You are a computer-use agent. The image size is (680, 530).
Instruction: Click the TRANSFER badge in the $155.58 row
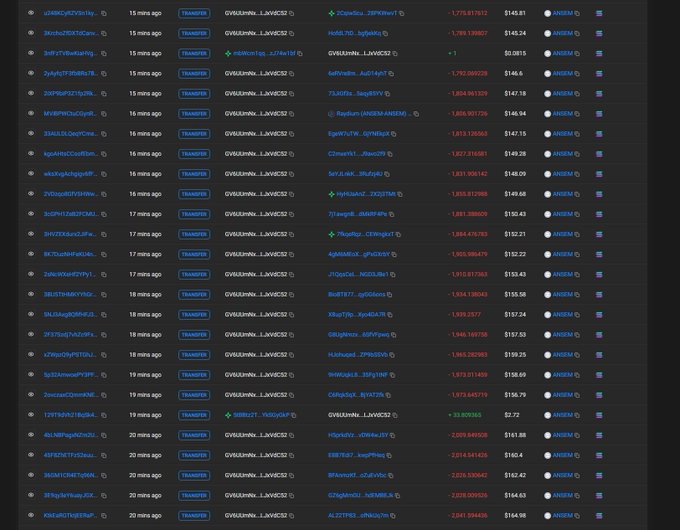(x=194, y=294)
